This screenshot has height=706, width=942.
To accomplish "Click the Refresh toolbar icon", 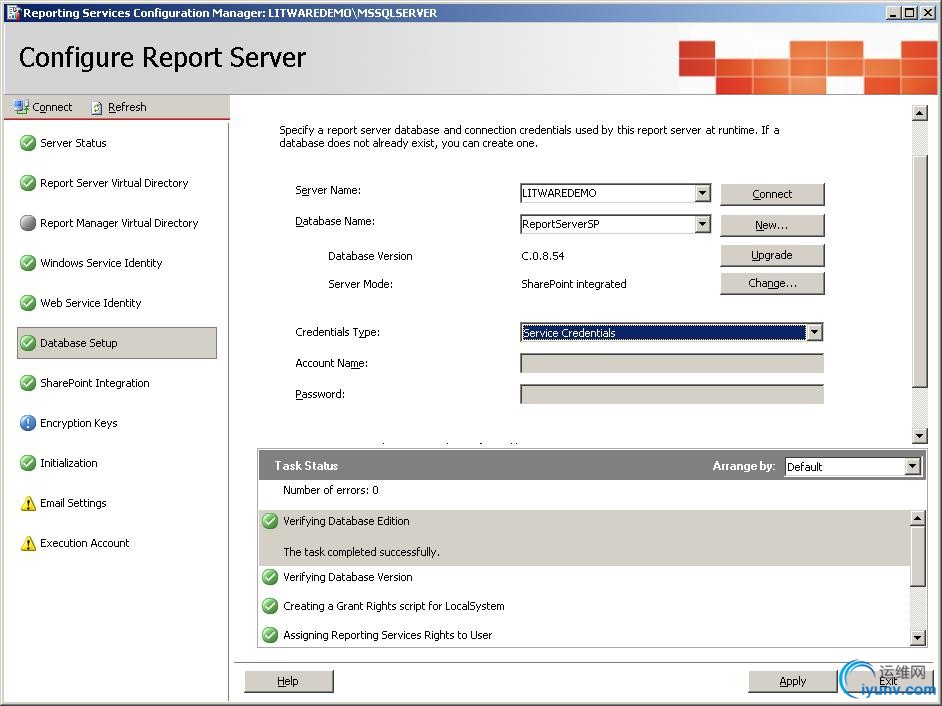I will 97,107.
